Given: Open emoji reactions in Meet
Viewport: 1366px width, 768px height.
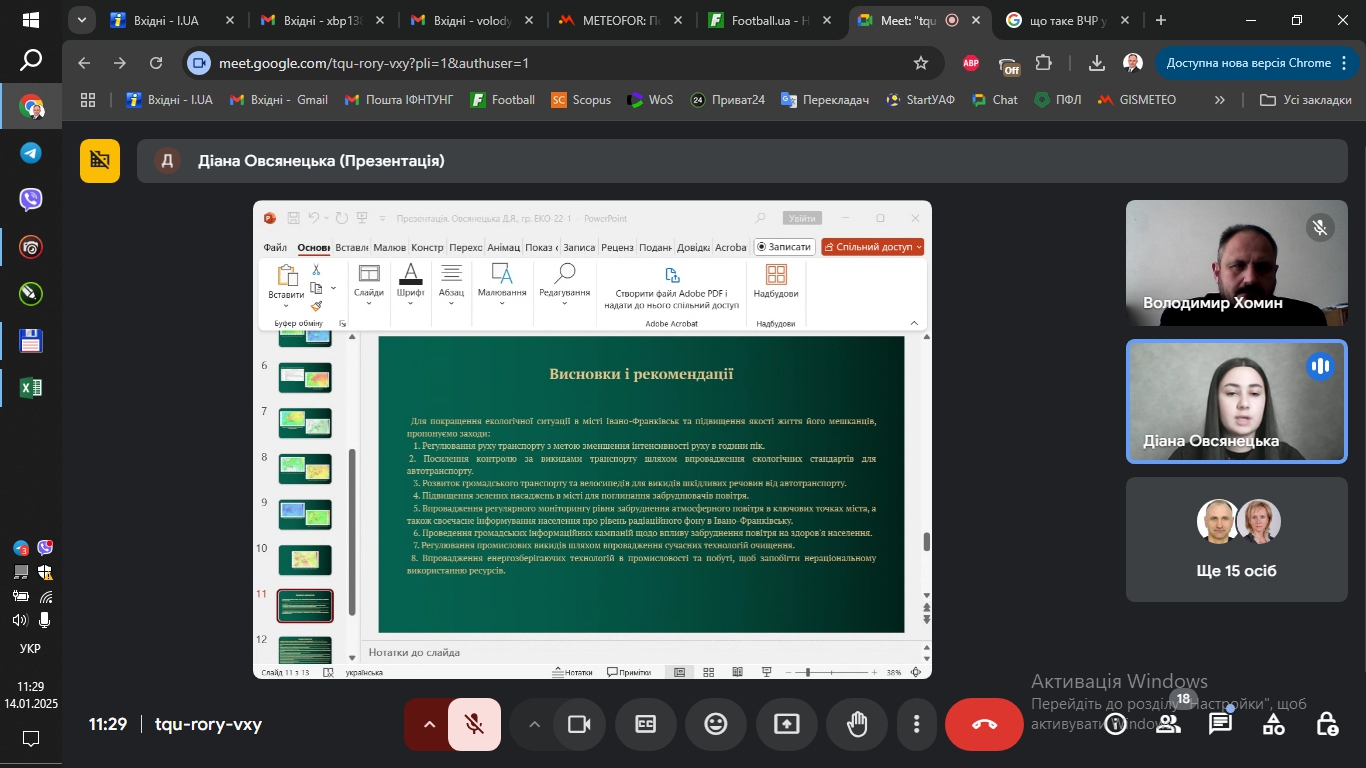Looking at the screenshot, I should (x=716, y=724).
